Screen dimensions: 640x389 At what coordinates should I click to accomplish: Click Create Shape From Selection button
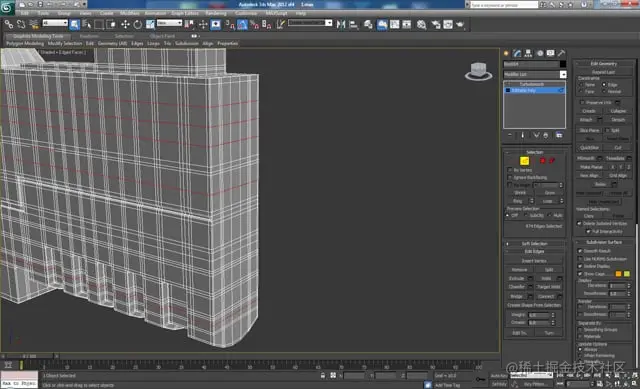coord(534,305)
